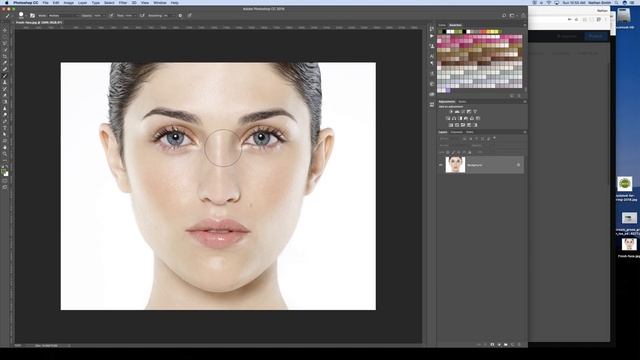Select the Move tool
This screenshot has width=640, height=360.
tap(5, 31)
